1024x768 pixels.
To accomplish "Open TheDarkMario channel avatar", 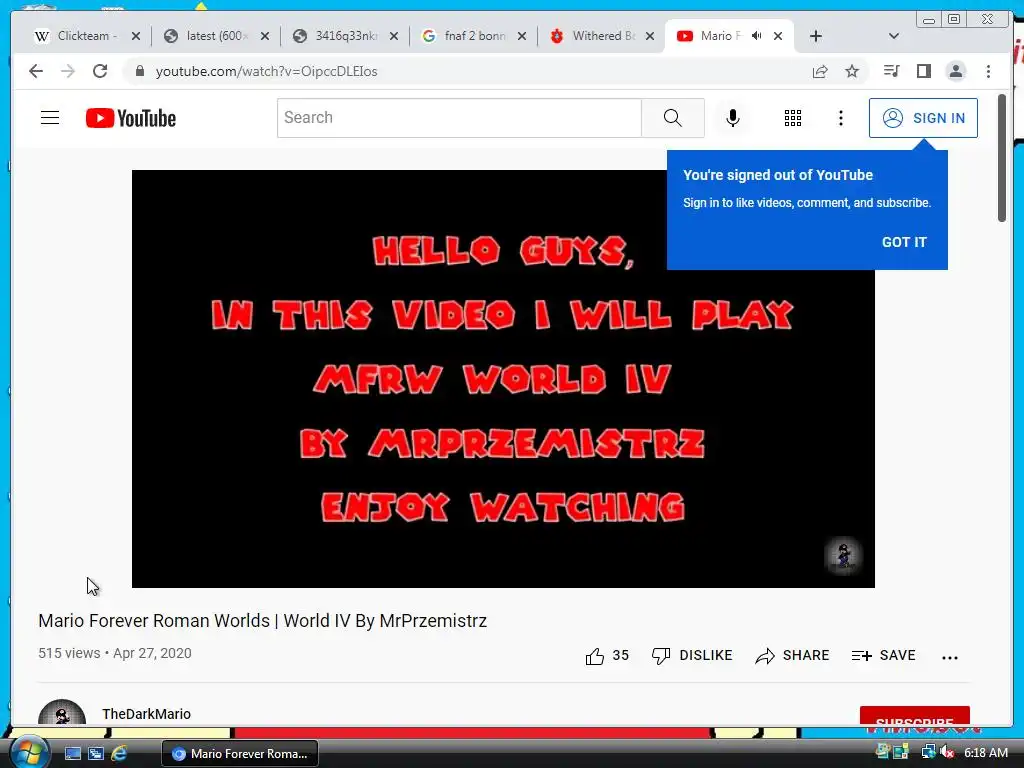I will tap(62, 713).
